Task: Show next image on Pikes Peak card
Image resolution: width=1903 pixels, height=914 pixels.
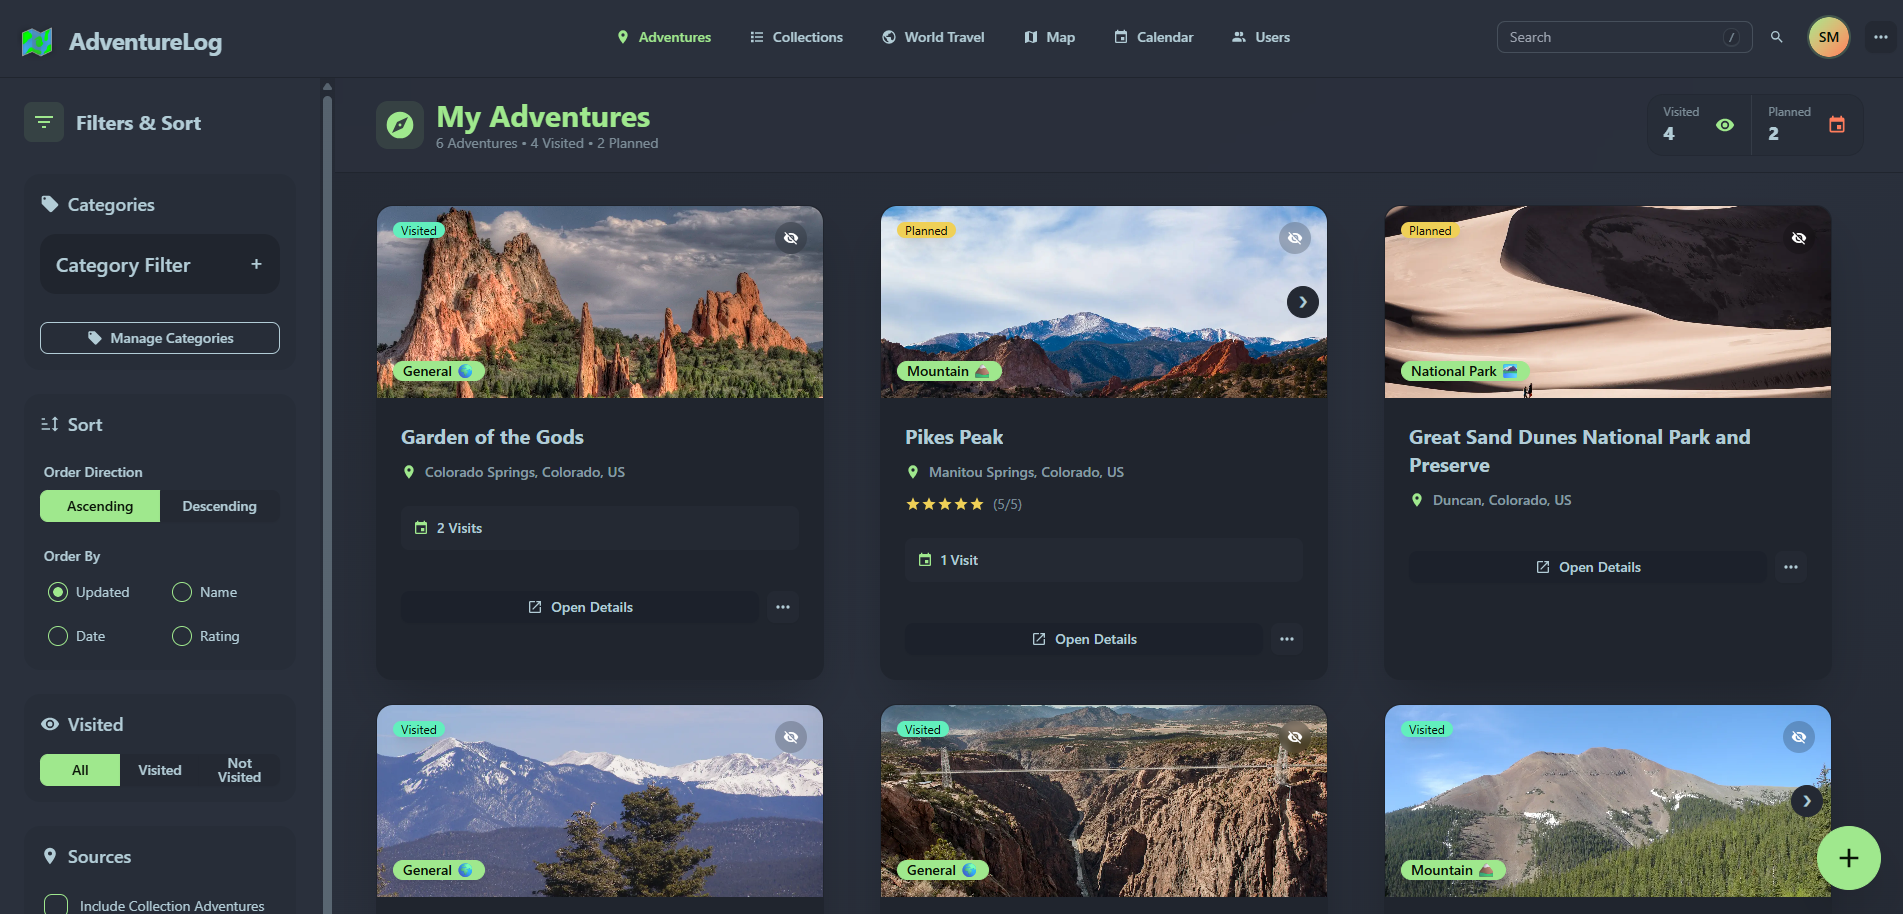Action: (x=1302, y=302)
